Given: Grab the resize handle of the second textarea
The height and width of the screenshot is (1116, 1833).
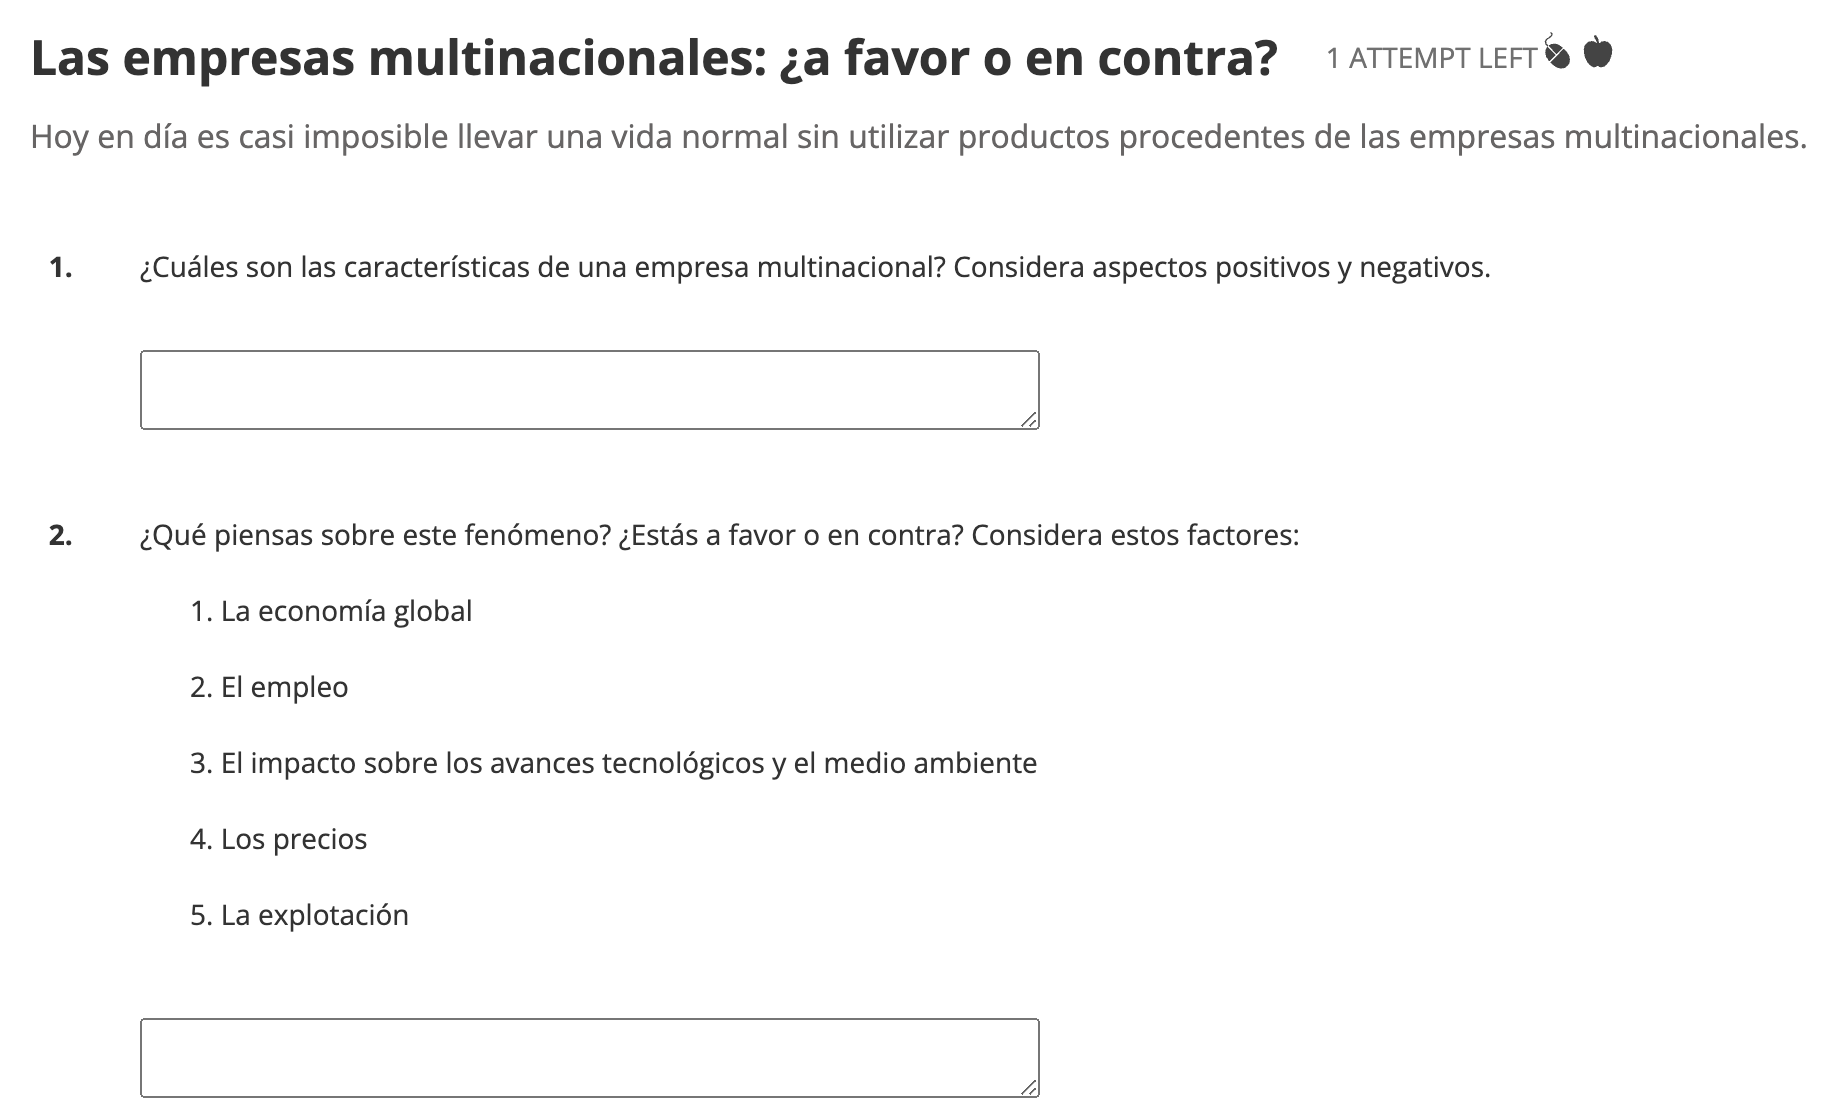Looking at the screenshot, I should pyautogui.click(x=1029, y=1088).
